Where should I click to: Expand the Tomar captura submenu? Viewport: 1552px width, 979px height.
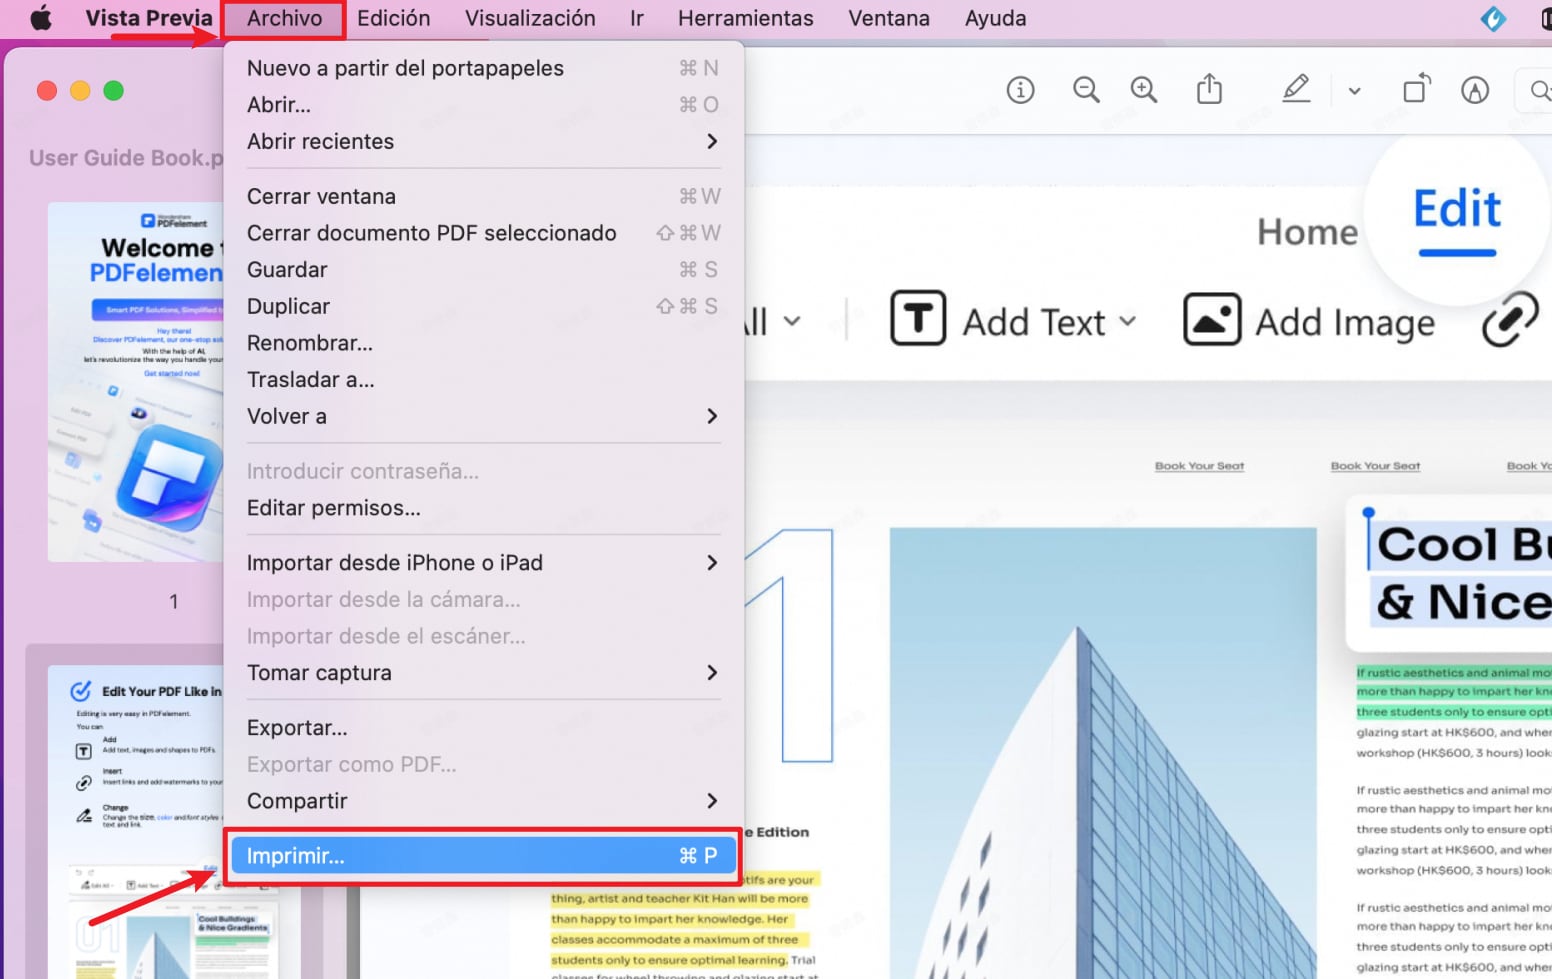click(484, 673)
